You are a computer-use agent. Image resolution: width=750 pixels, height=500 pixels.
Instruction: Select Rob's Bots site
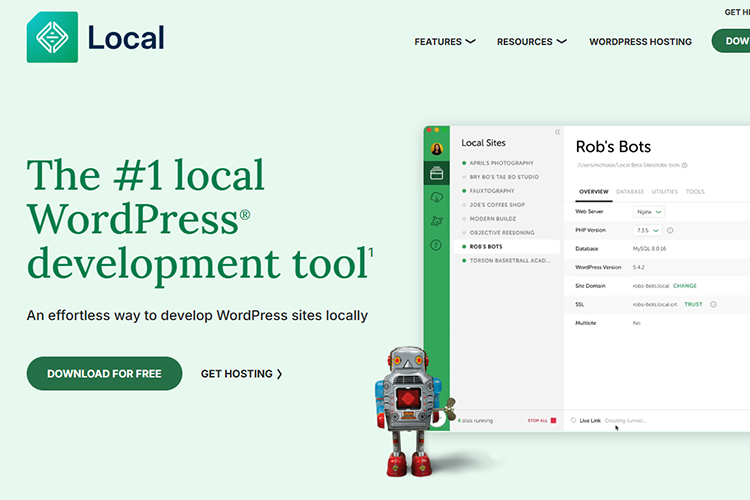(507, 246)
